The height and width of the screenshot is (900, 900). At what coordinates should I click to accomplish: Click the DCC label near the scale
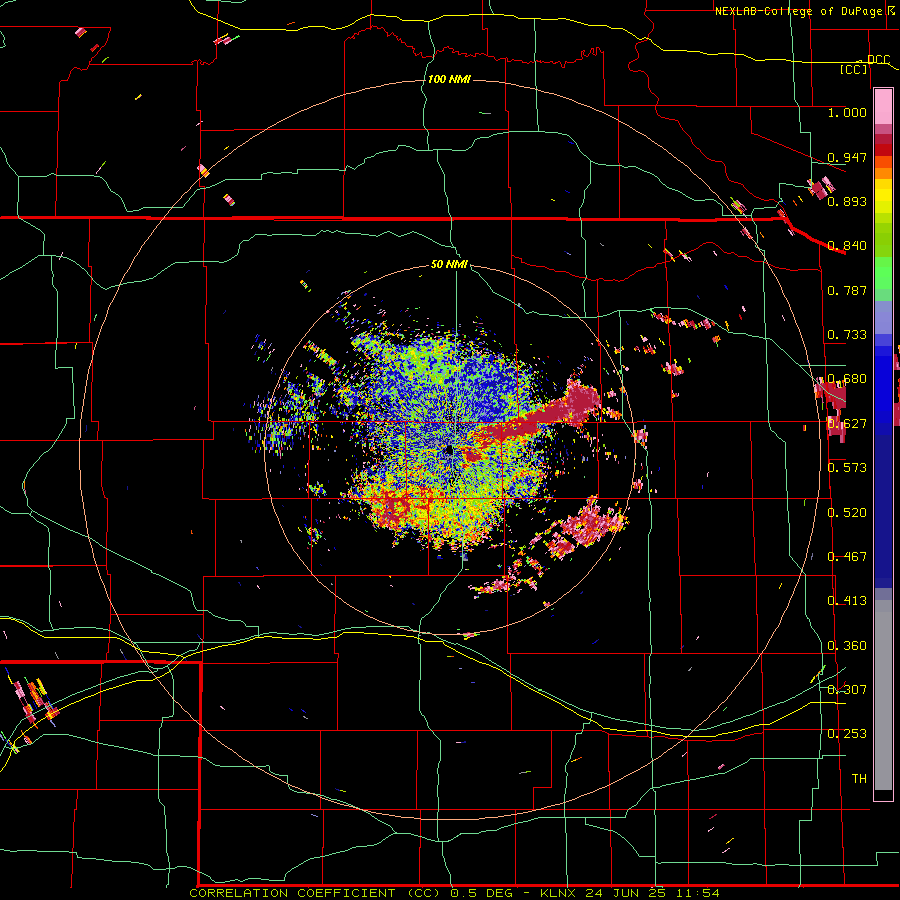tap(878, 59)
